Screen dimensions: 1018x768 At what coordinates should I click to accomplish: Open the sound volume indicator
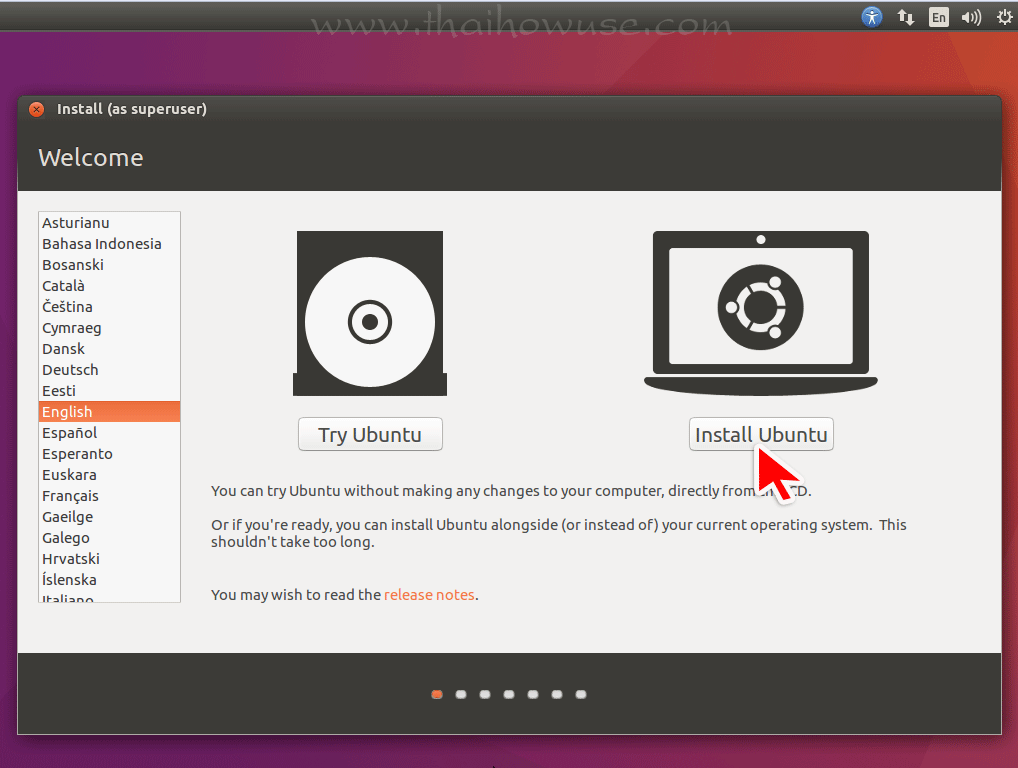(x=971, y=17)
